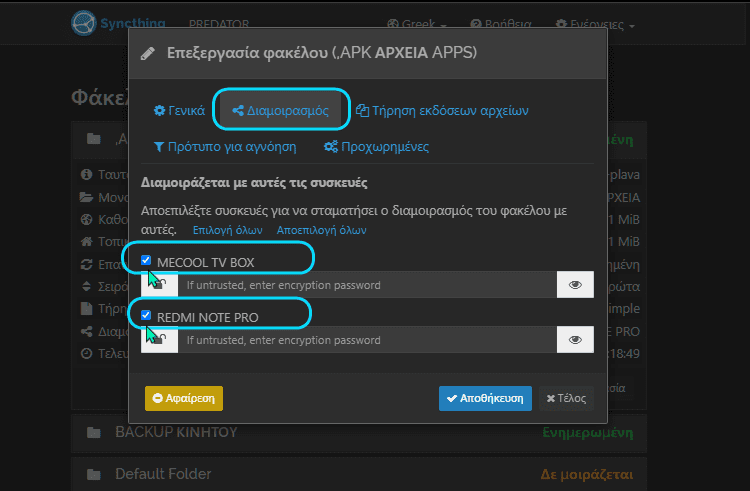Image resolution: width=750 pixels, height=491 pixels.
Task: Switch to the Διαμοιρασμός tab
Action: [280, 110]
